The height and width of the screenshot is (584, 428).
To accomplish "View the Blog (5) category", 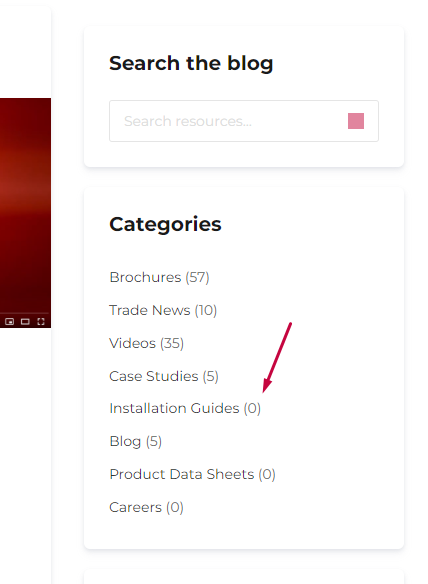I will (136, 441).
